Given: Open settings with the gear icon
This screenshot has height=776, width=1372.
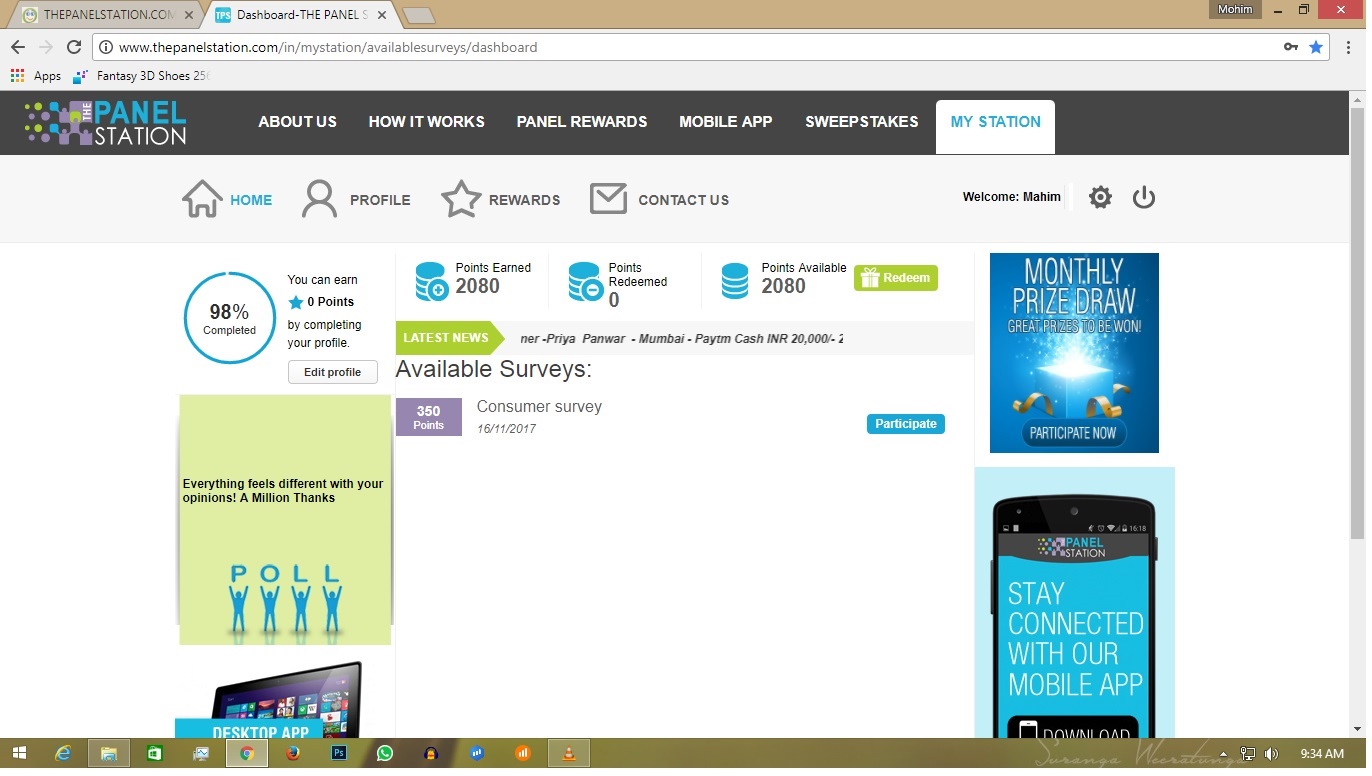Looking at the screenshot, I should [1100, 197].
